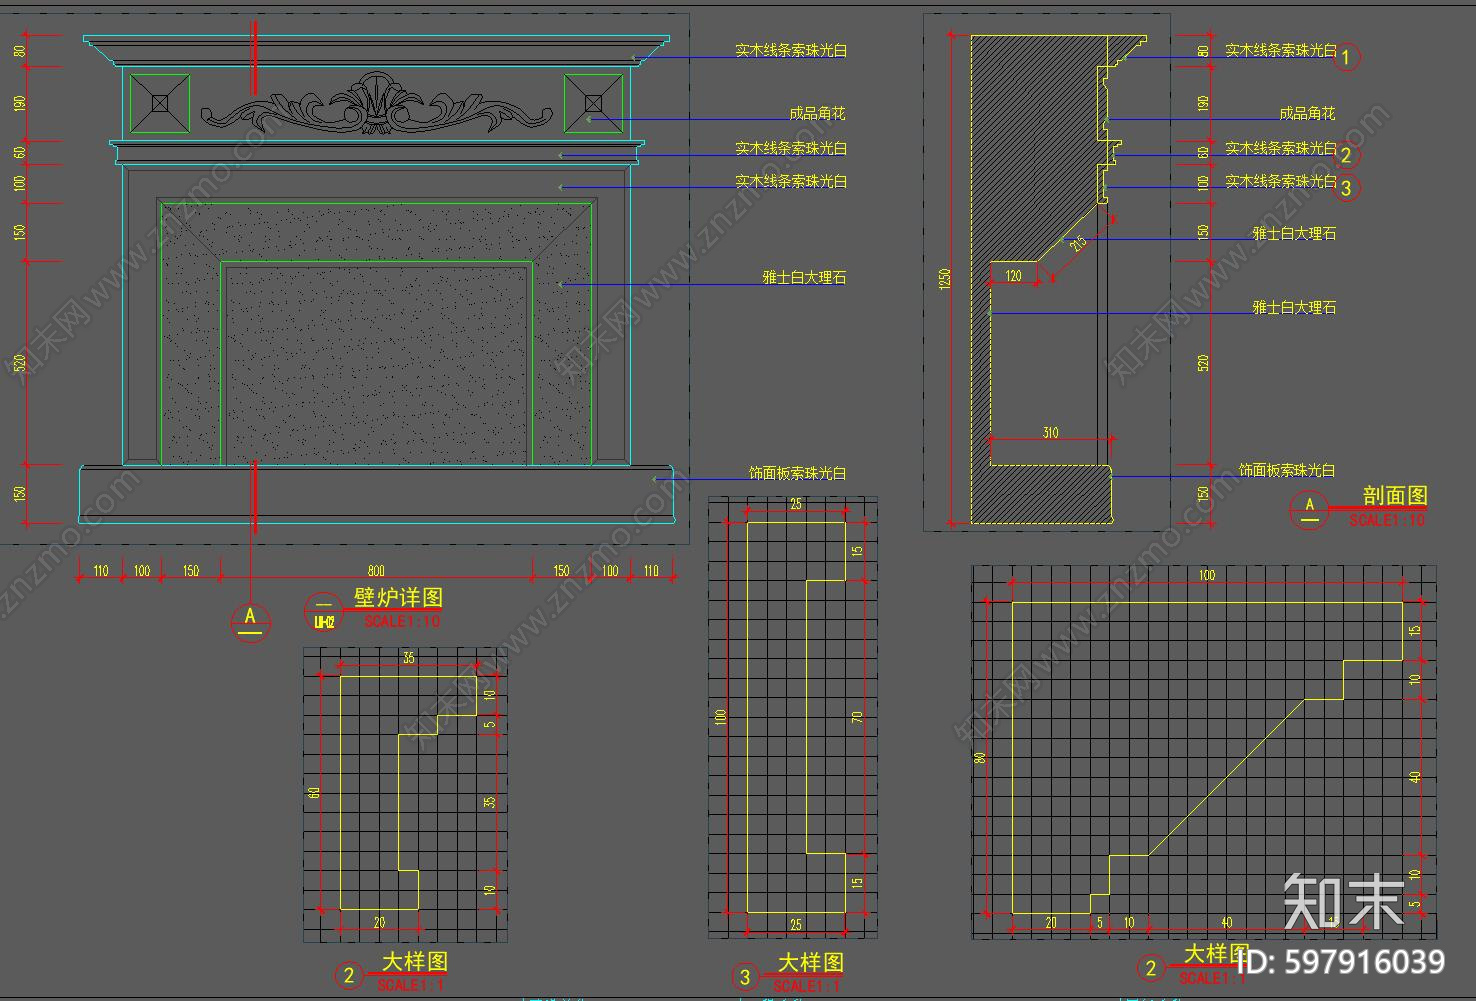Click the fireplace base plinth in the elevation
Screen dimensions: 1476x1001
(376, 494)
